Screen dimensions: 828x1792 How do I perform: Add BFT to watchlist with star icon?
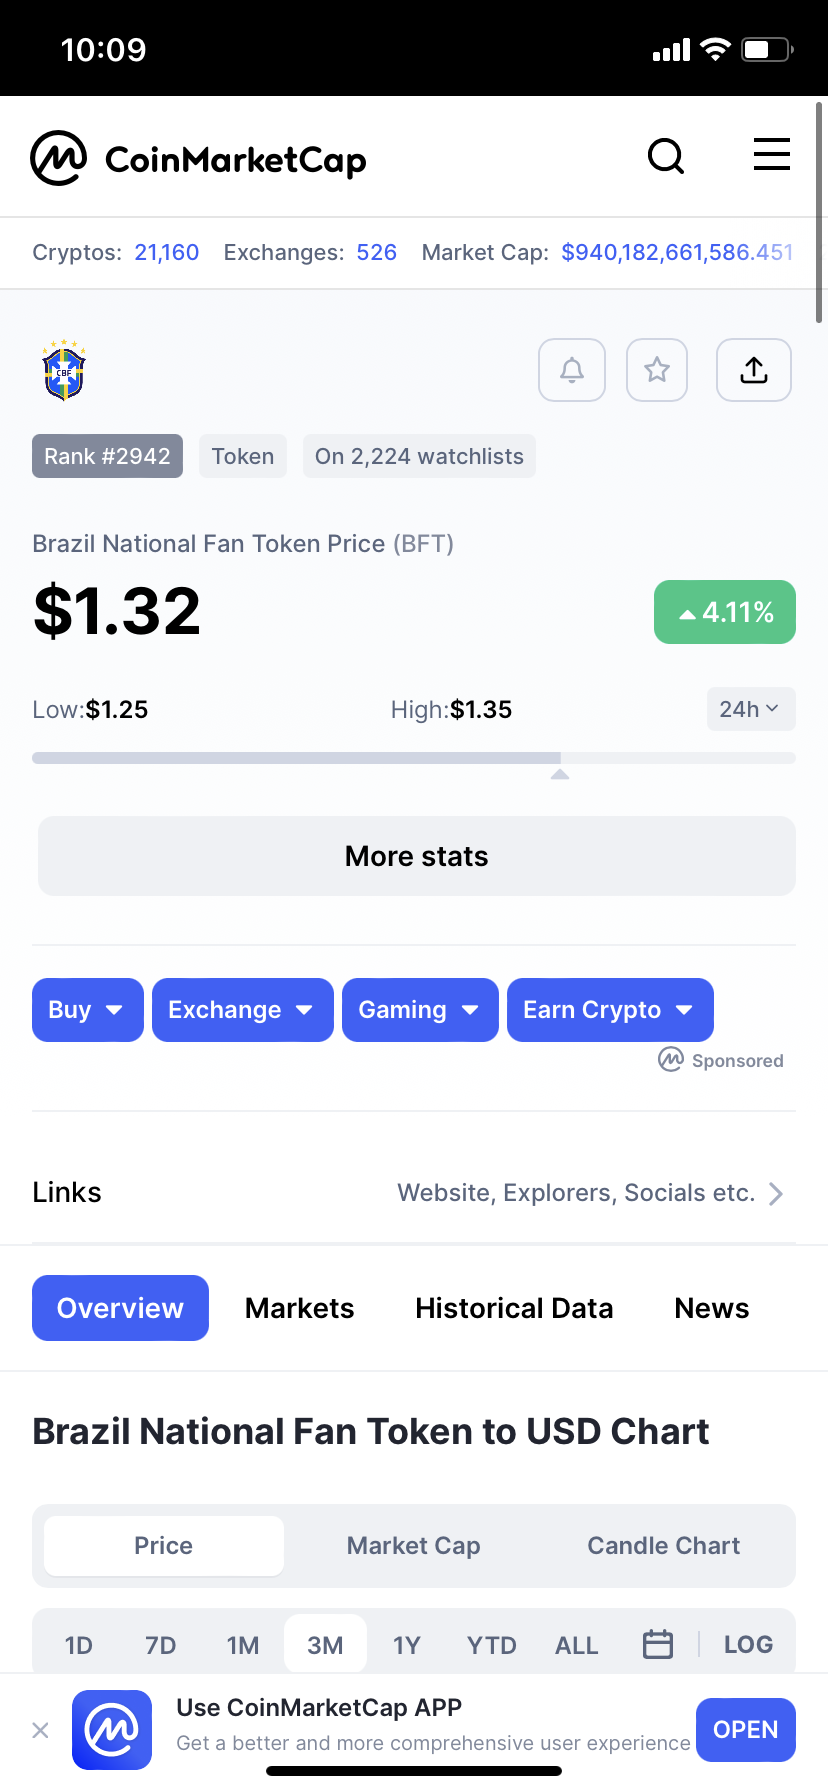pyautogui.click(x=657, y=370)
